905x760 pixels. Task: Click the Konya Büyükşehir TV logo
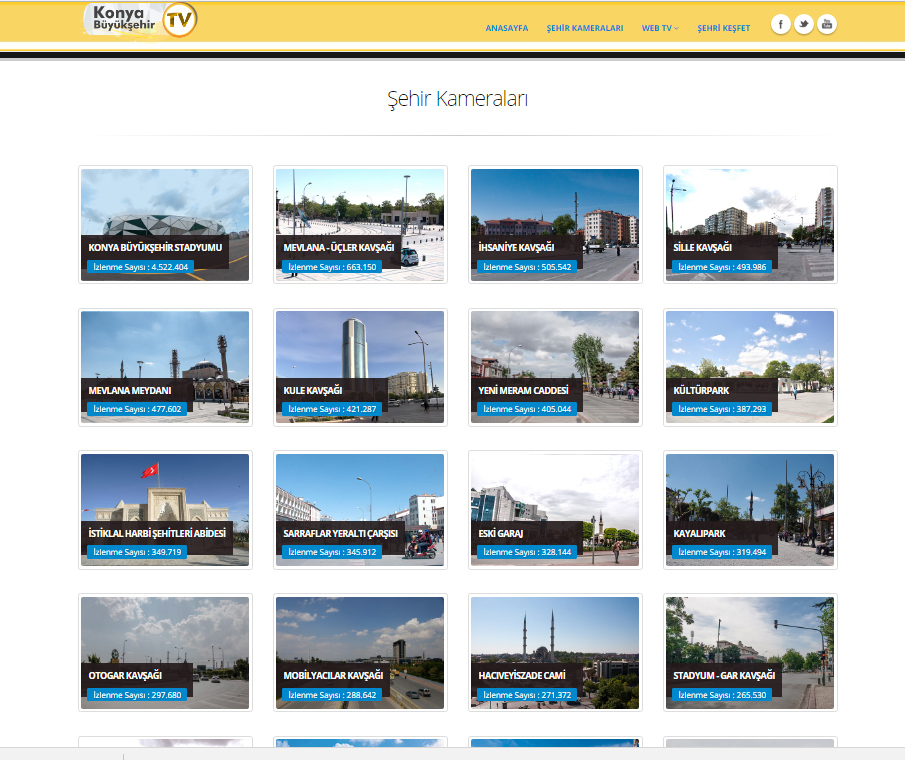140,20
